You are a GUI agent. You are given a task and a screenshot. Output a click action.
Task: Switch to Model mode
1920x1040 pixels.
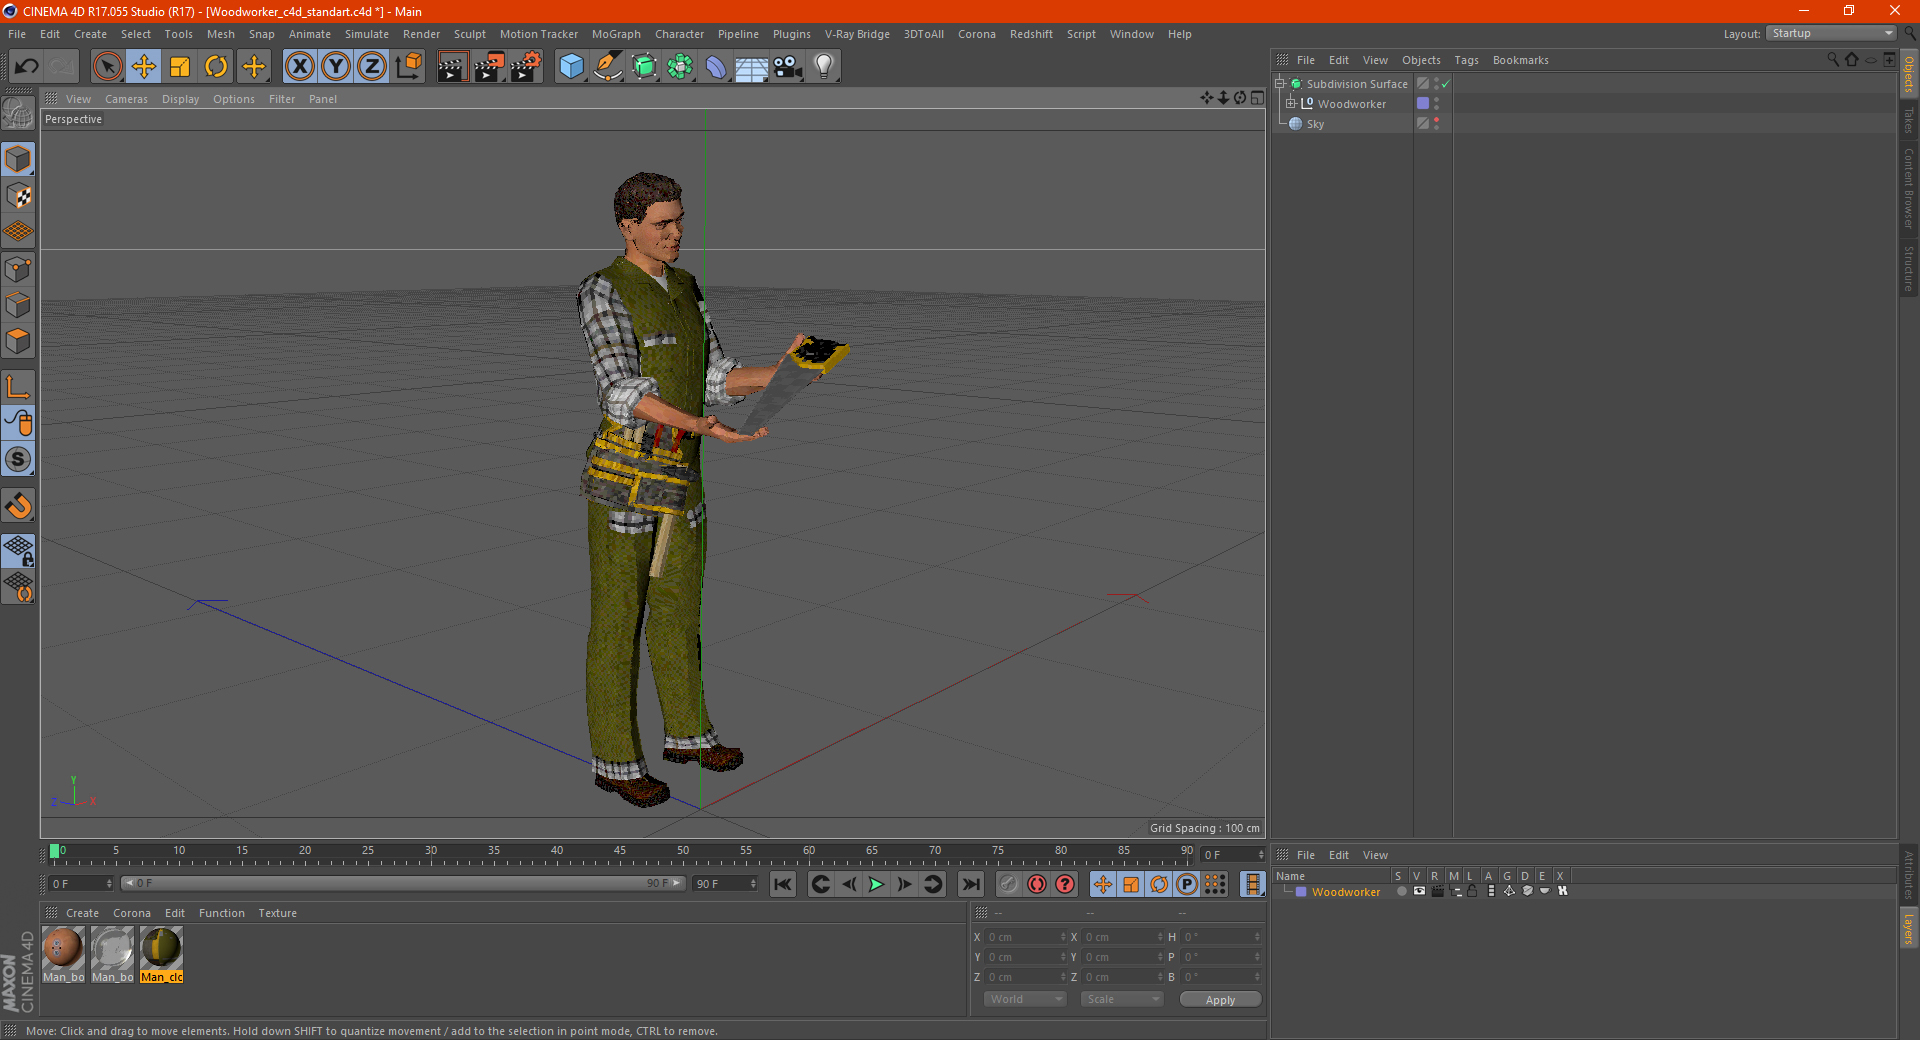(18, 159)
